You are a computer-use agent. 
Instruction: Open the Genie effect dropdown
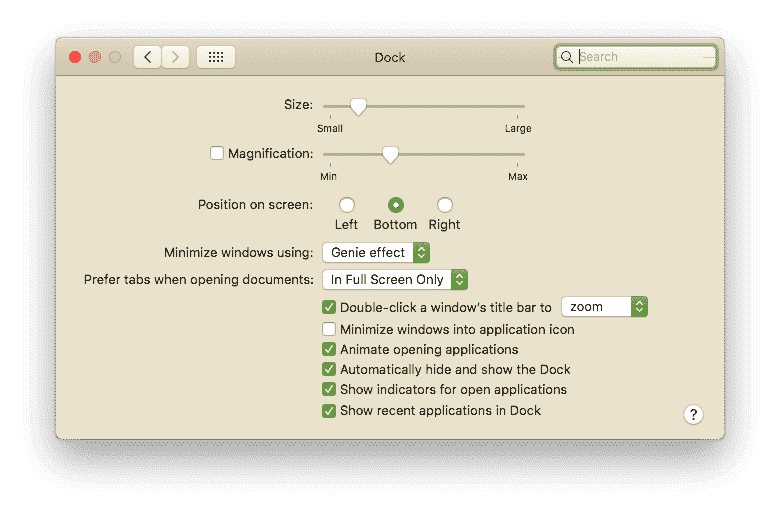click(376, 253)
